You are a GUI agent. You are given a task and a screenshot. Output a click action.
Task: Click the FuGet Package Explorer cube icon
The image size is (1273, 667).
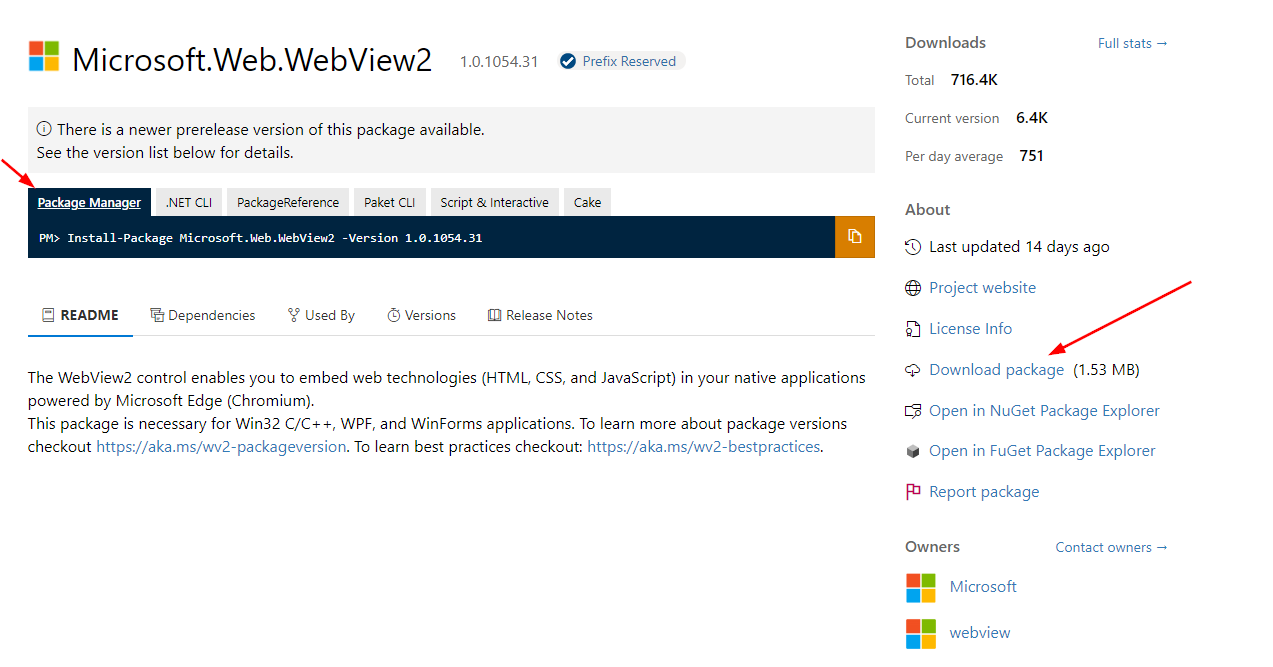(x=912, y=451)
